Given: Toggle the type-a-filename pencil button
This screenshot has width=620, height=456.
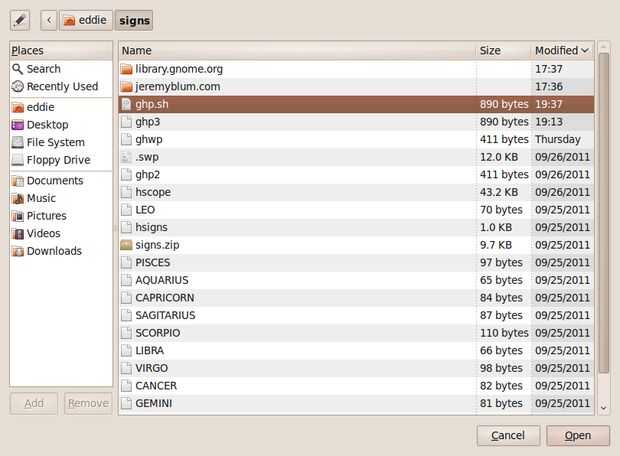Looking at the screenshot, I should (20, 20).
